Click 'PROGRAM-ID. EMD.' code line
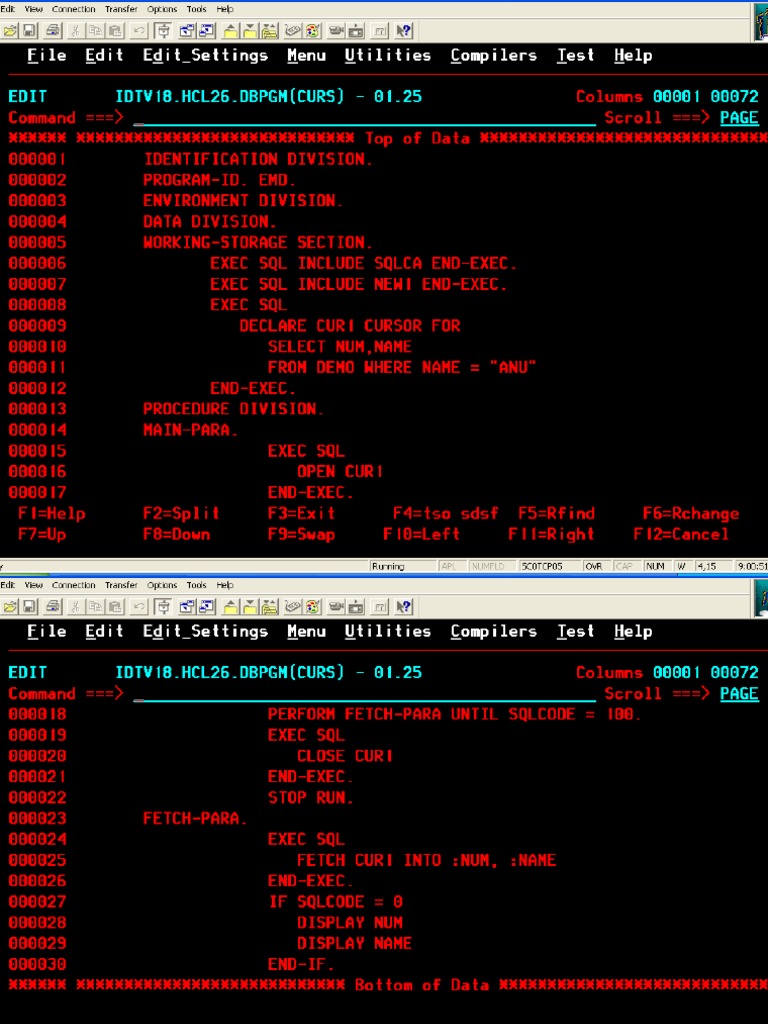This screenshot has height=1024, width=768. click(x=220, y=180)
